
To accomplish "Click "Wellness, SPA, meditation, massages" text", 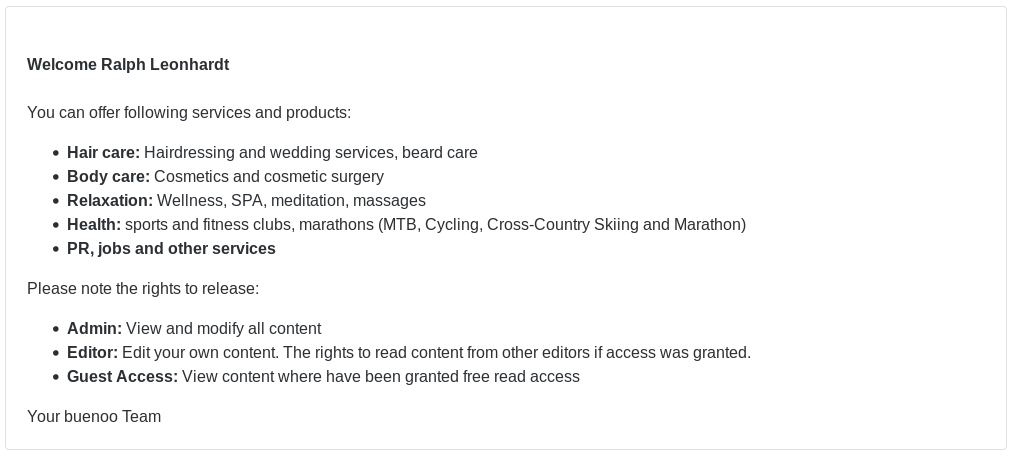I will (291, 201).
